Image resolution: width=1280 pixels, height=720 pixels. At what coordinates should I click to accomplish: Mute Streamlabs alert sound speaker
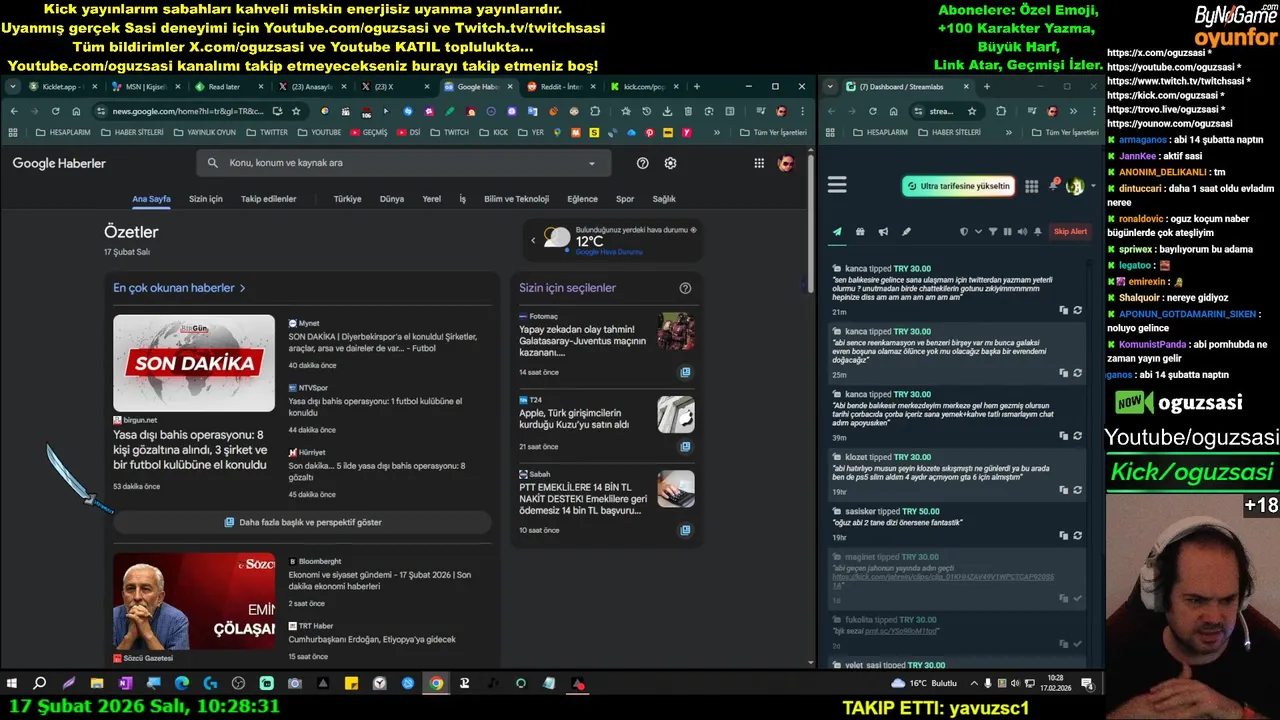click(x=1021, y=231)
